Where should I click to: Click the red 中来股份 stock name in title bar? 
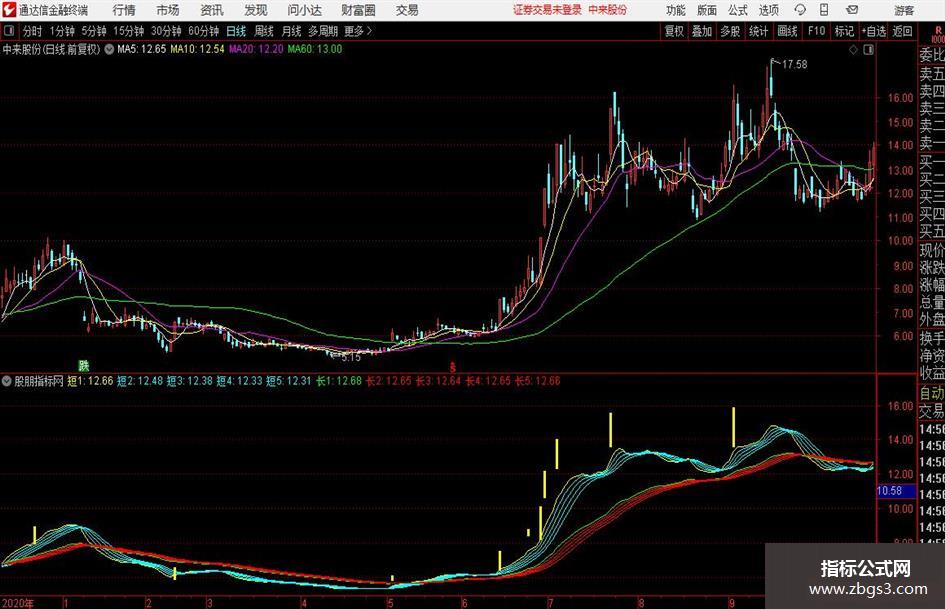click(608, 10)
